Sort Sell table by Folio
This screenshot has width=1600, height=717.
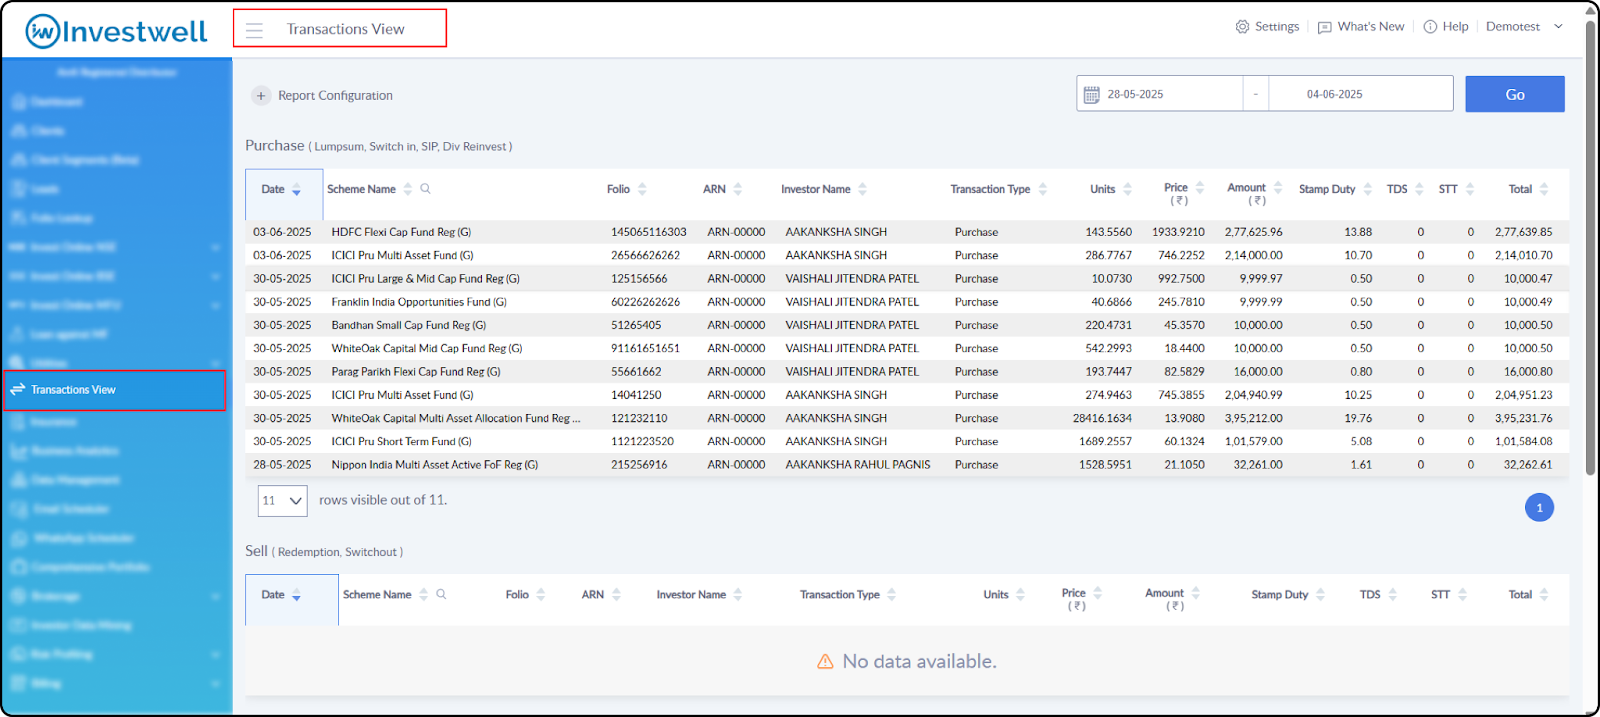coord(540,594)
